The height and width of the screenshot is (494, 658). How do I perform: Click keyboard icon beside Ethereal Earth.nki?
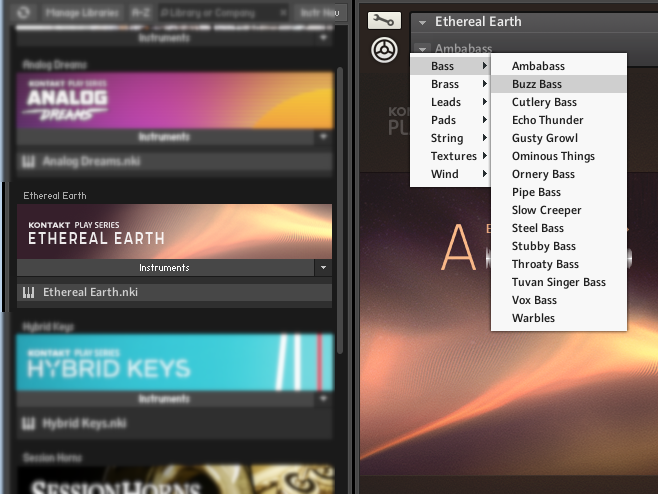coord(28,293)
